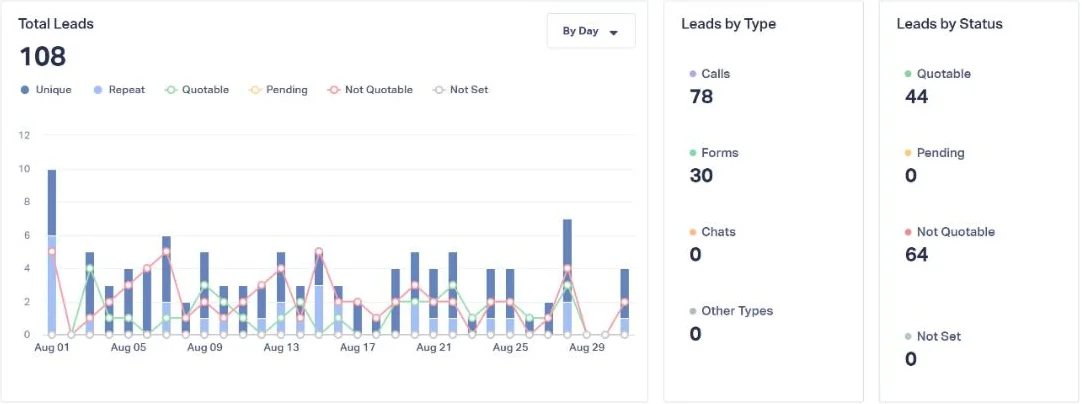Viewport: 1082px width, 404px height.
Task: Click the Not Set label in Leads by Status
Action: (x=939, y=336)
